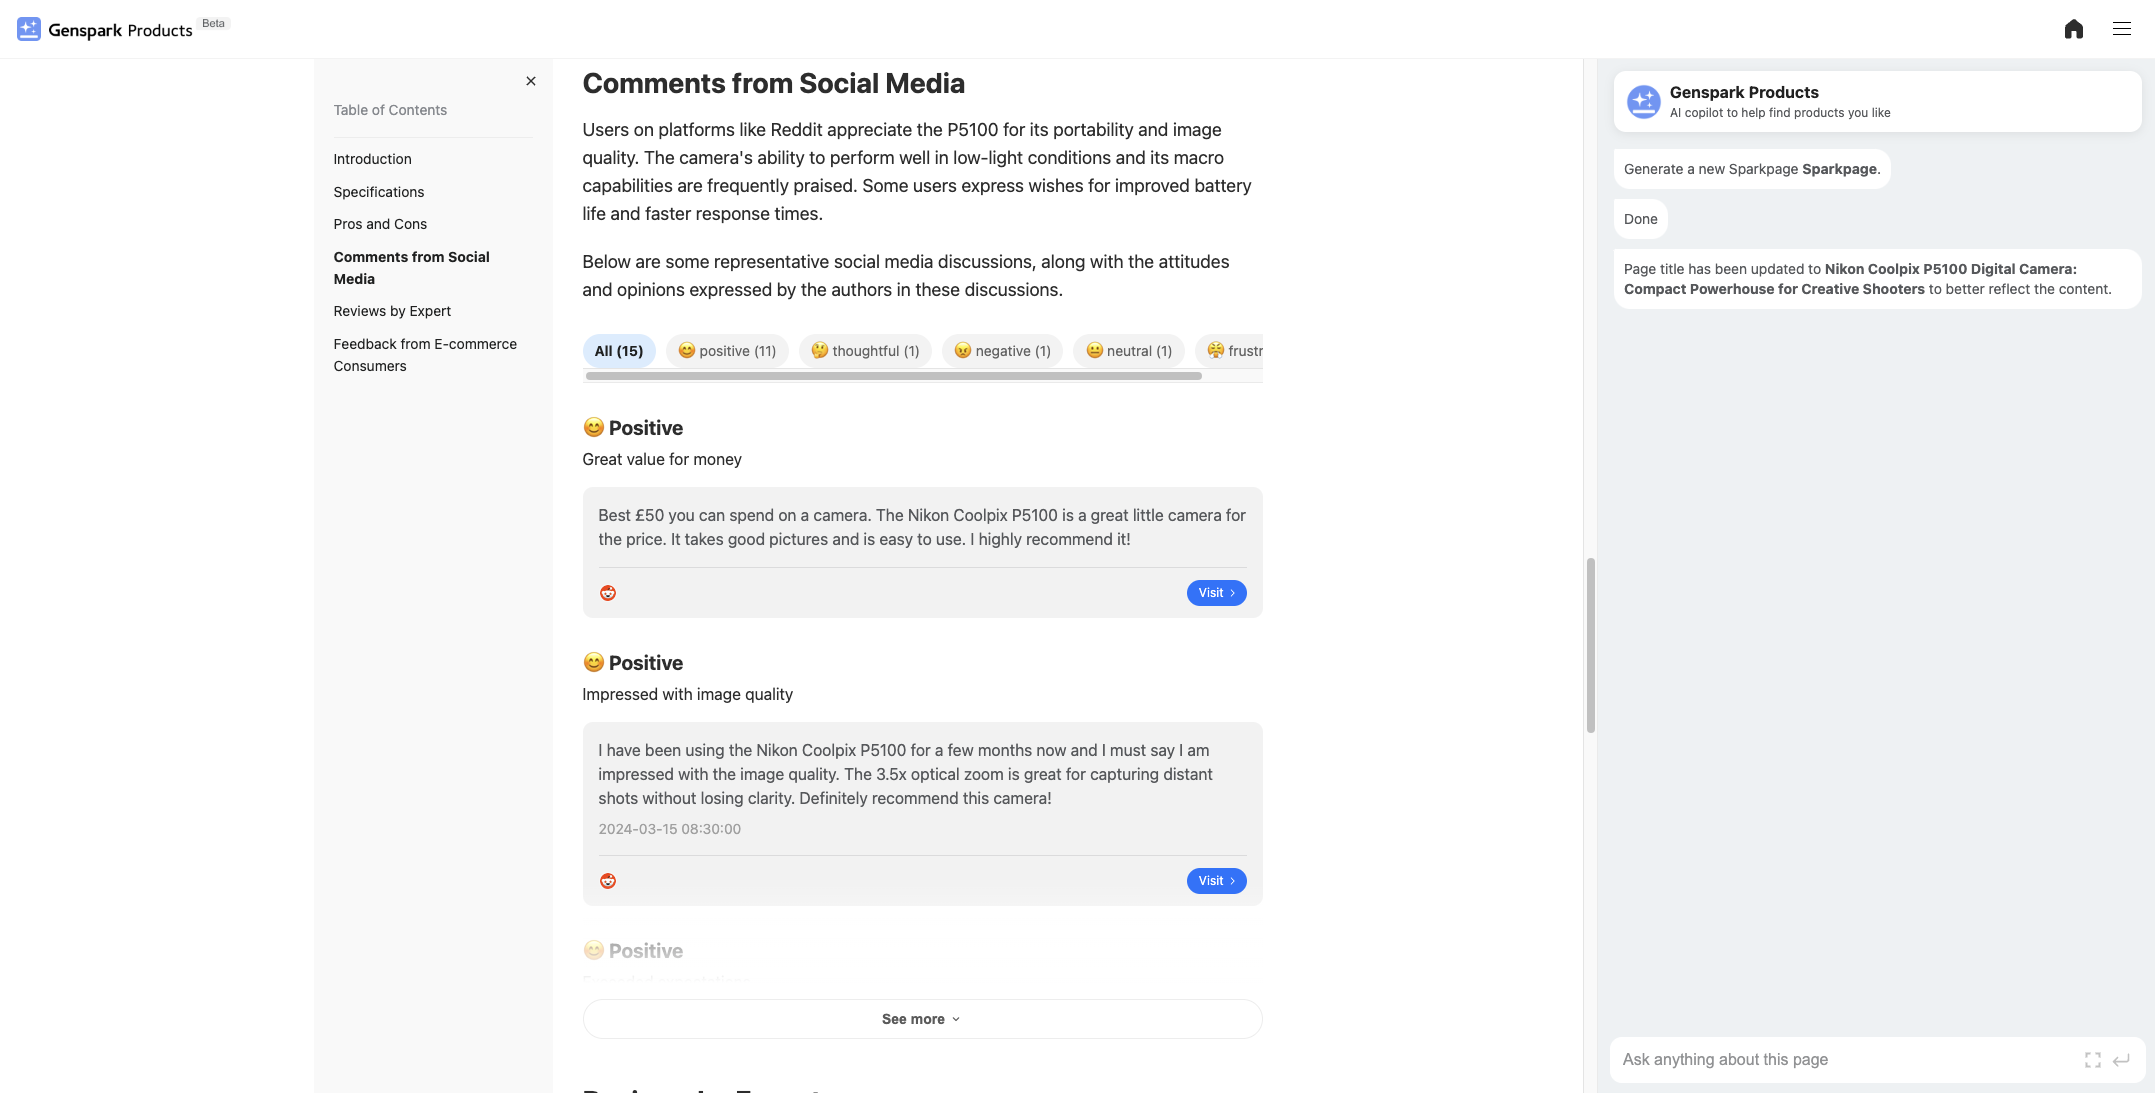Expand comments with See more
The width and height of the screenshot is (2155, 1093).
click(x=922, y=1019)
